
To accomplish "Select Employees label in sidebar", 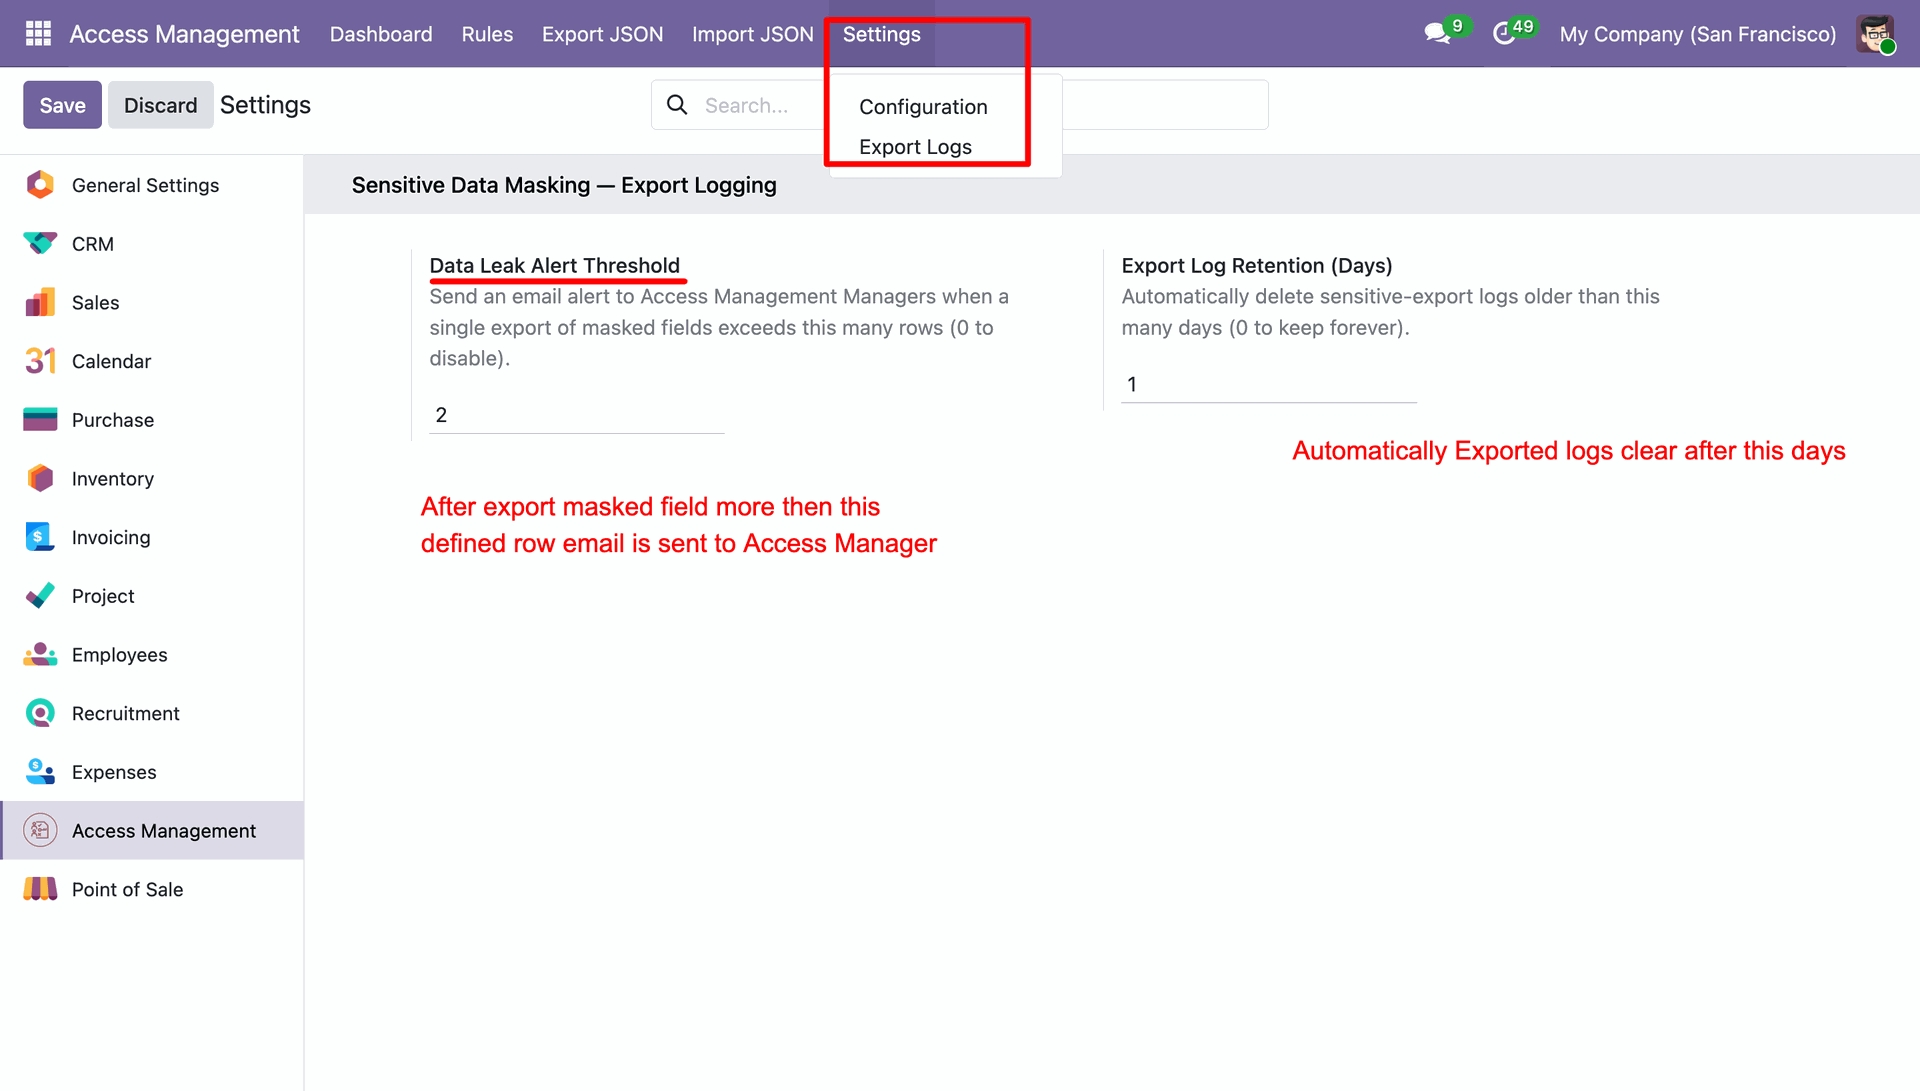I will click(x=119, y=655).
